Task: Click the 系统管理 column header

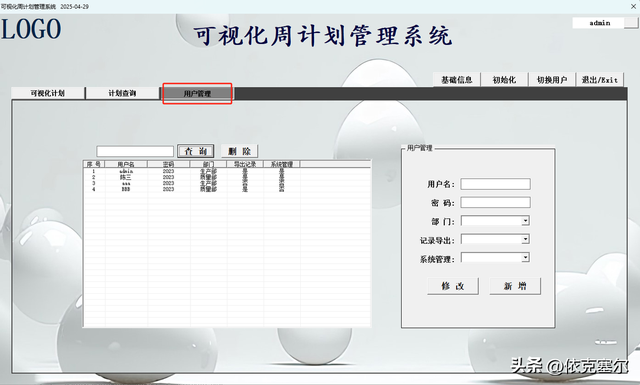Action: [282, 164]
